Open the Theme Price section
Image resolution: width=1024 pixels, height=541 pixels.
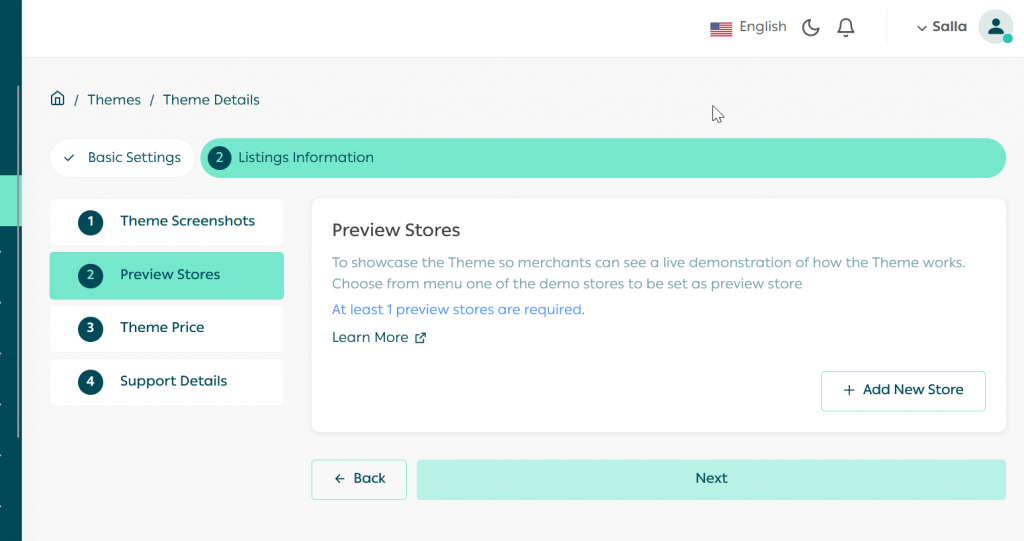(x=161, y=328)
